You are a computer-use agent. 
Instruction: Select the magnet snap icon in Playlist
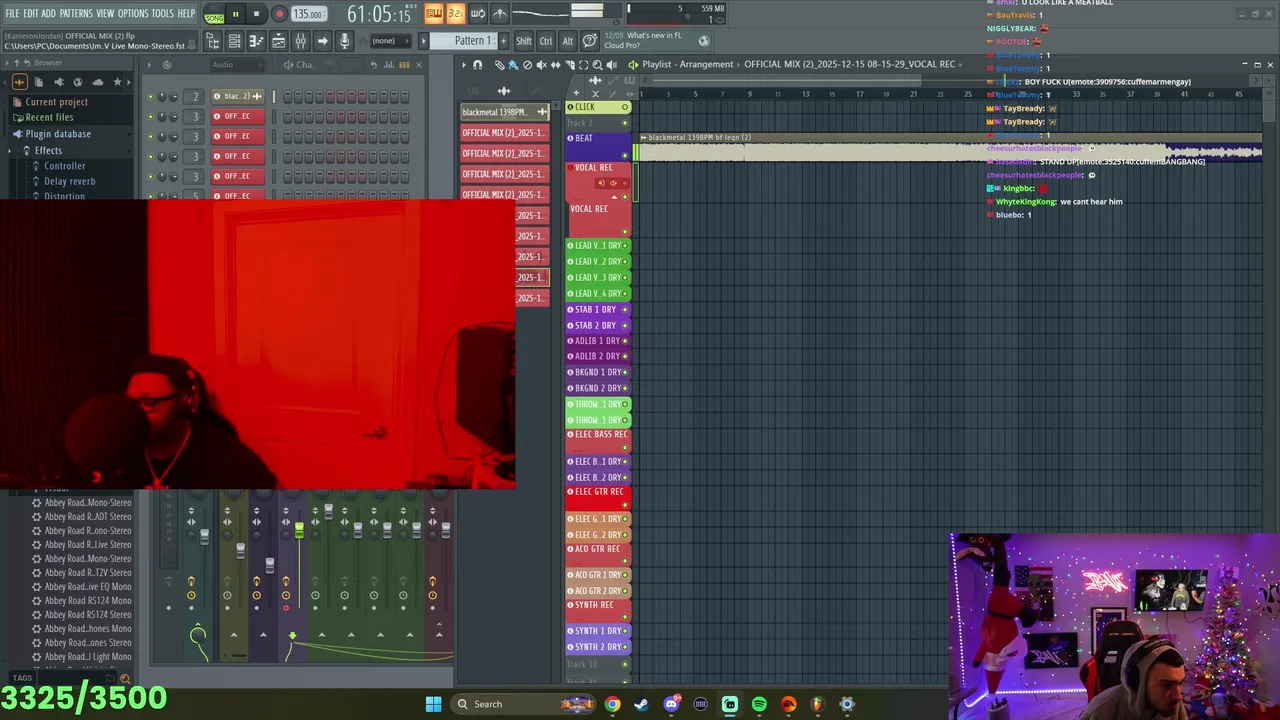478,65
